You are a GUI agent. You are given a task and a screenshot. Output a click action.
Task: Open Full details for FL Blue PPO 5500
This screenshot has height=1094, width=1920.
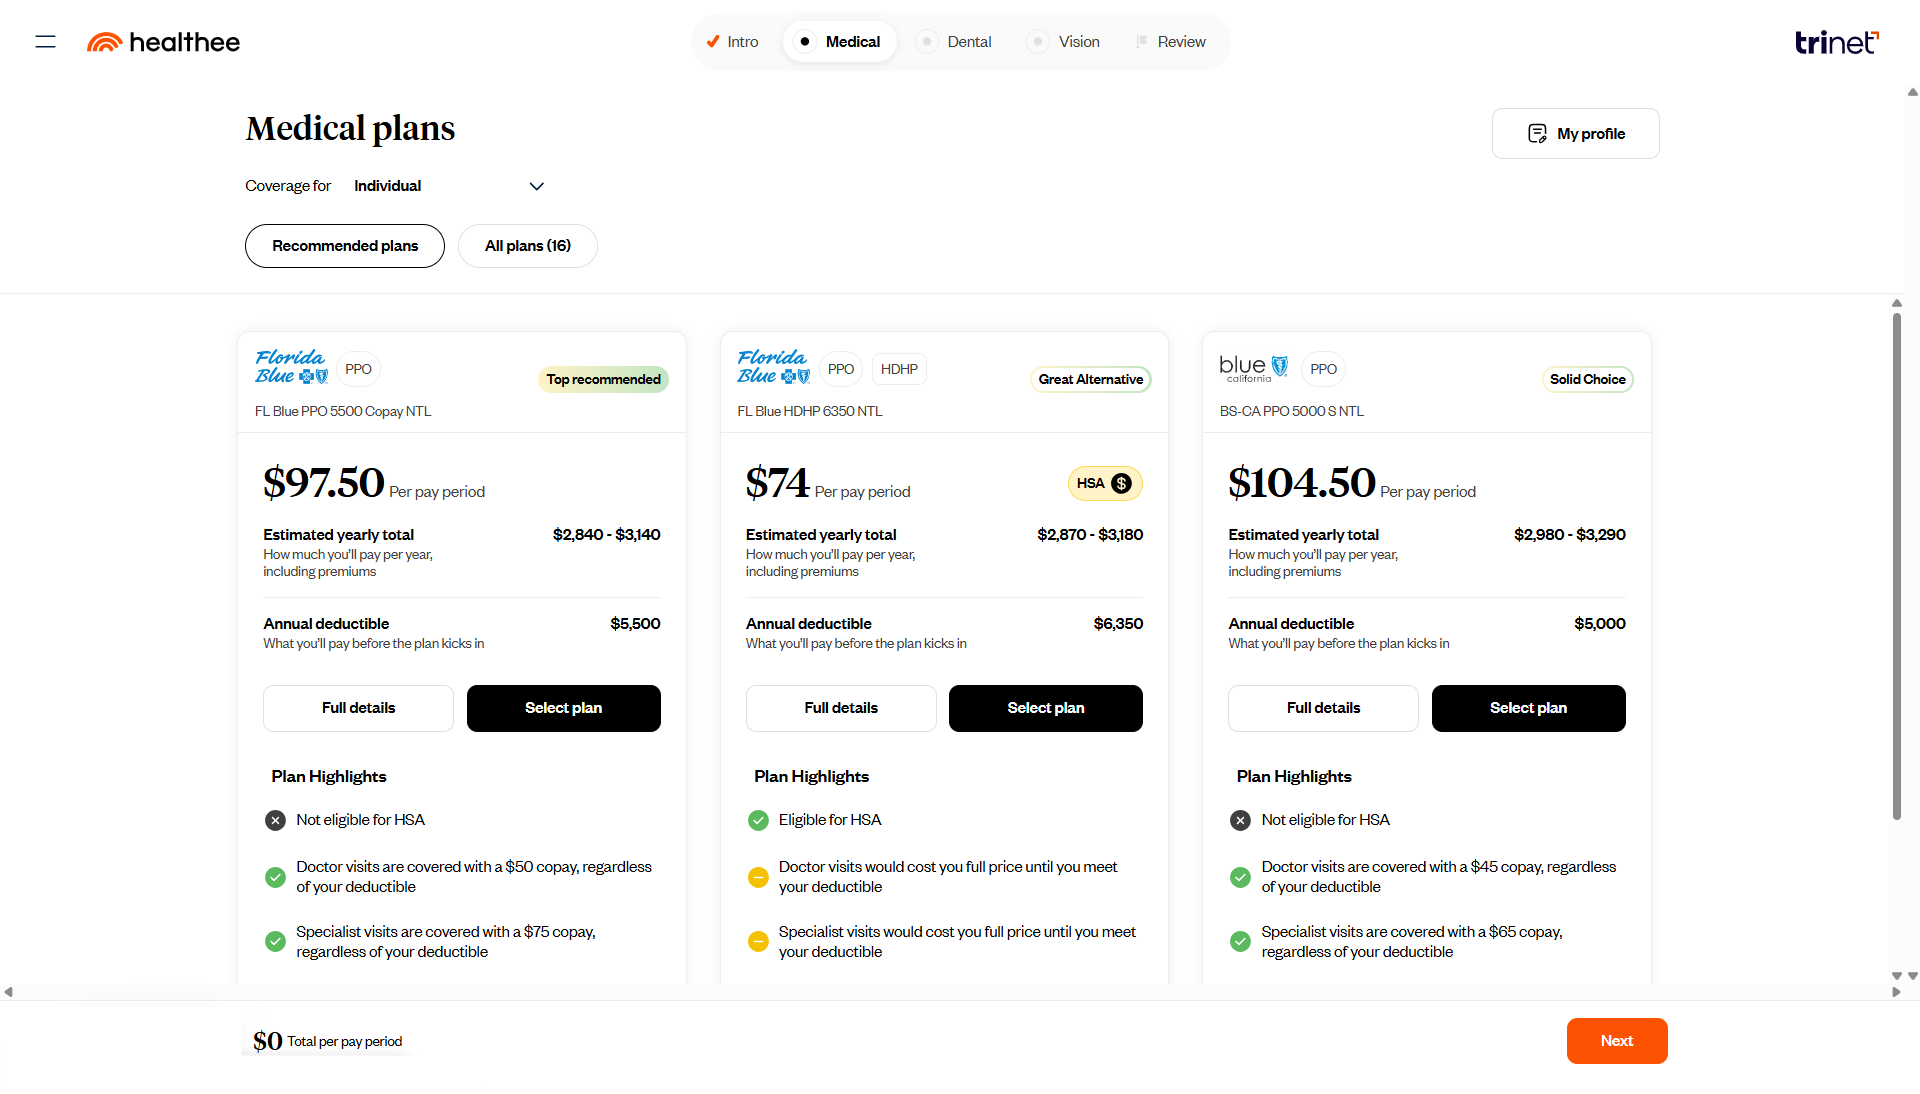pos(358,708)
